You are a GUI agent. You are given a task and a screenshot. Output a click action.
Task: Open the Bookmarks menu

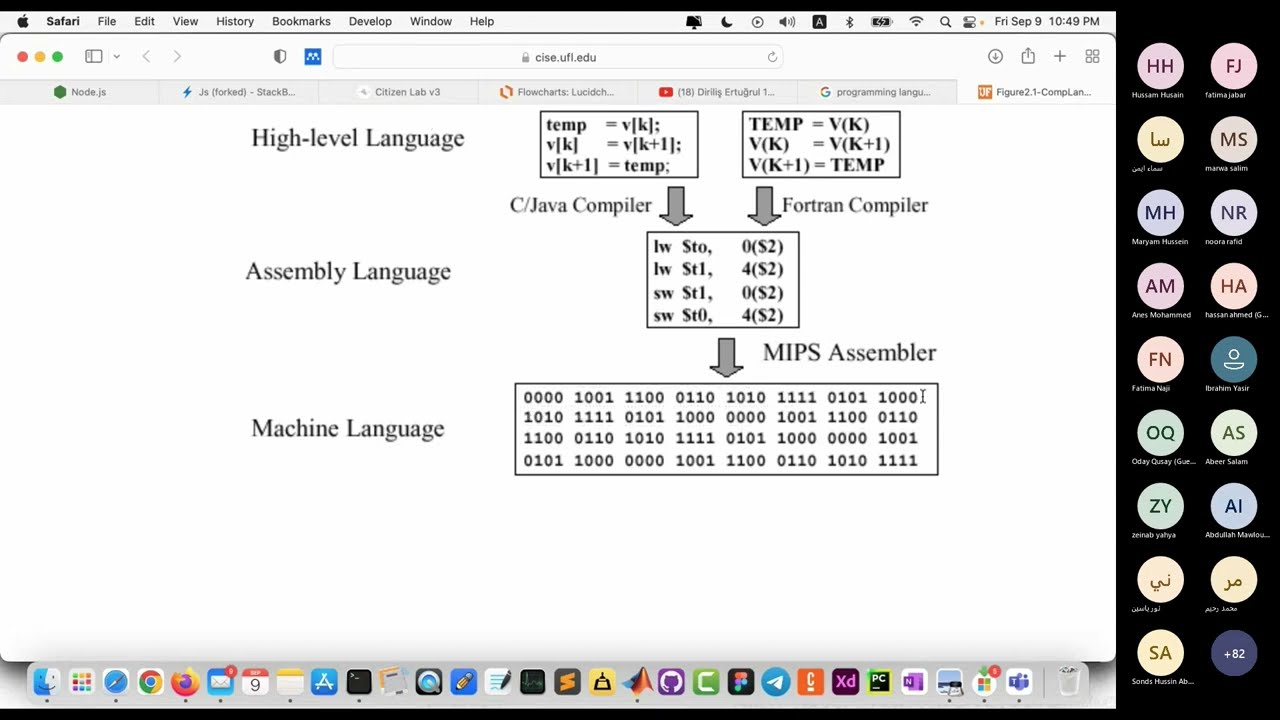coord(301,21)
